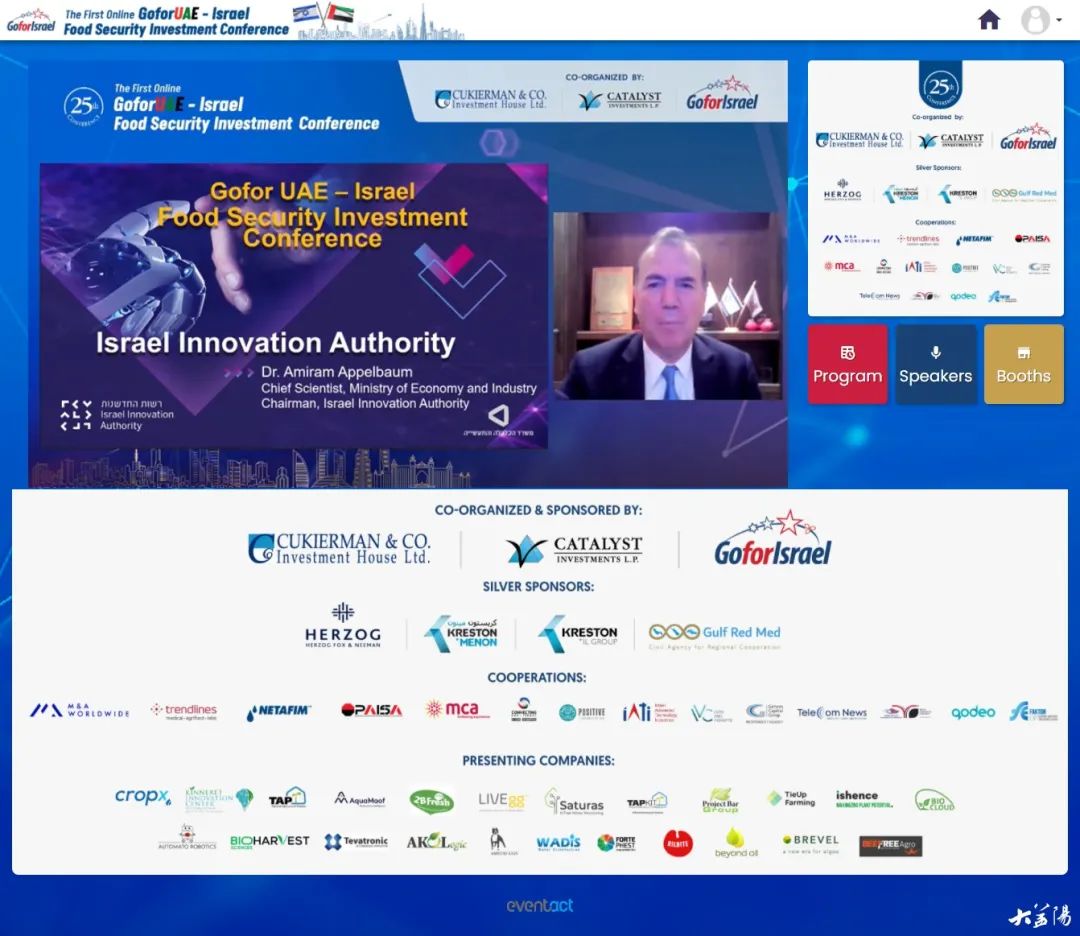Image resolution: width=1080 pixels, height=936 pixels.
Task: Select AquaMaof presenting company logo
Action: [360, 799]
